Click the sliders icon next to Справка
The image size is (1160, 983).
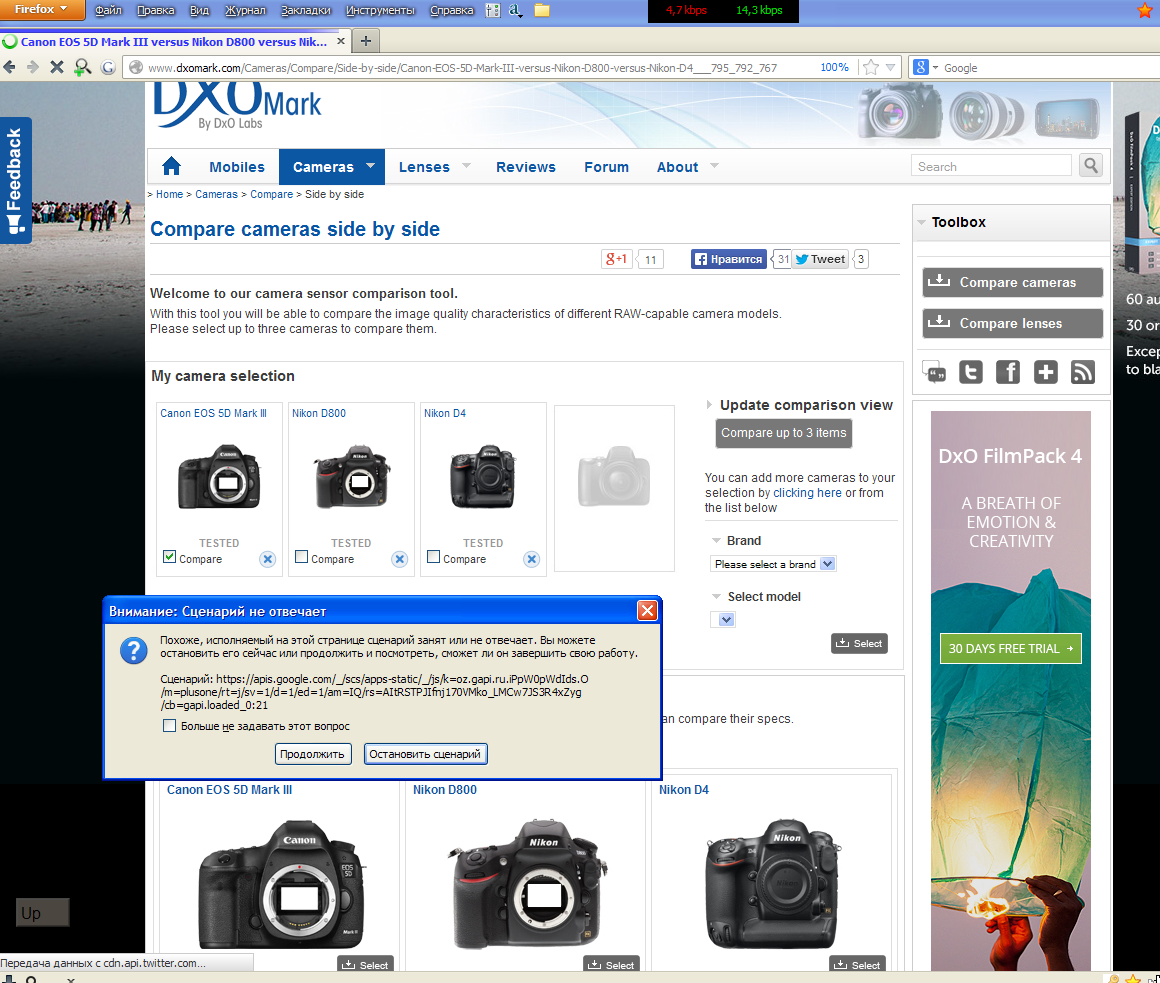click(x=493, y=10)
